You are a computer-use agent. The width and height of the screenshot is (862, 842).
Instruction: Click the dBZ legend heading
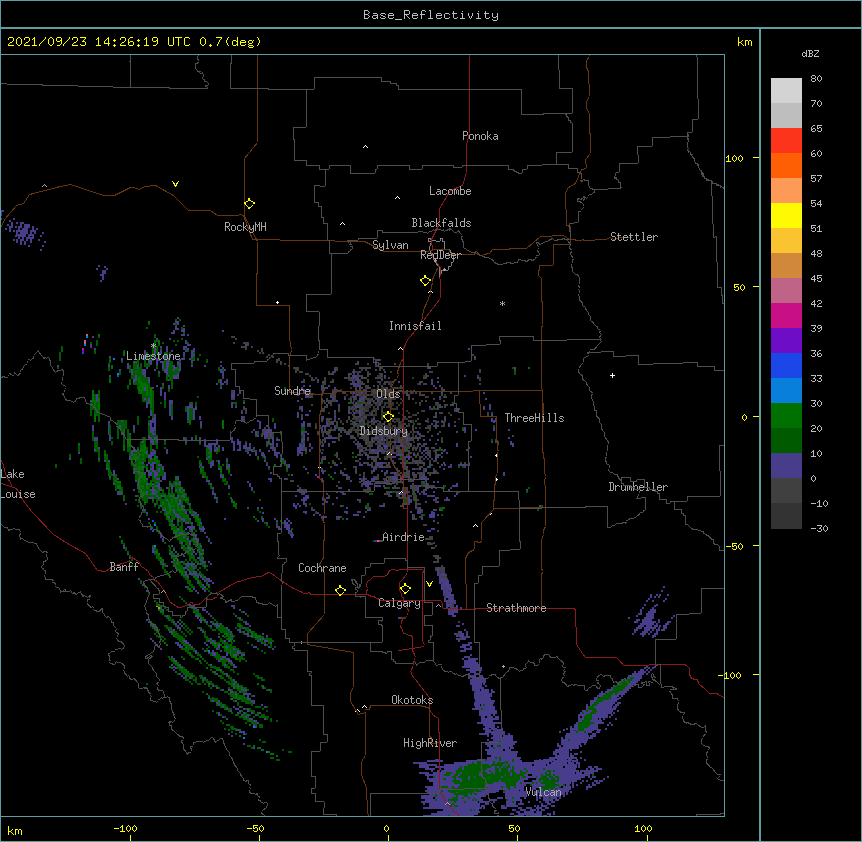(x=810, y=54)
